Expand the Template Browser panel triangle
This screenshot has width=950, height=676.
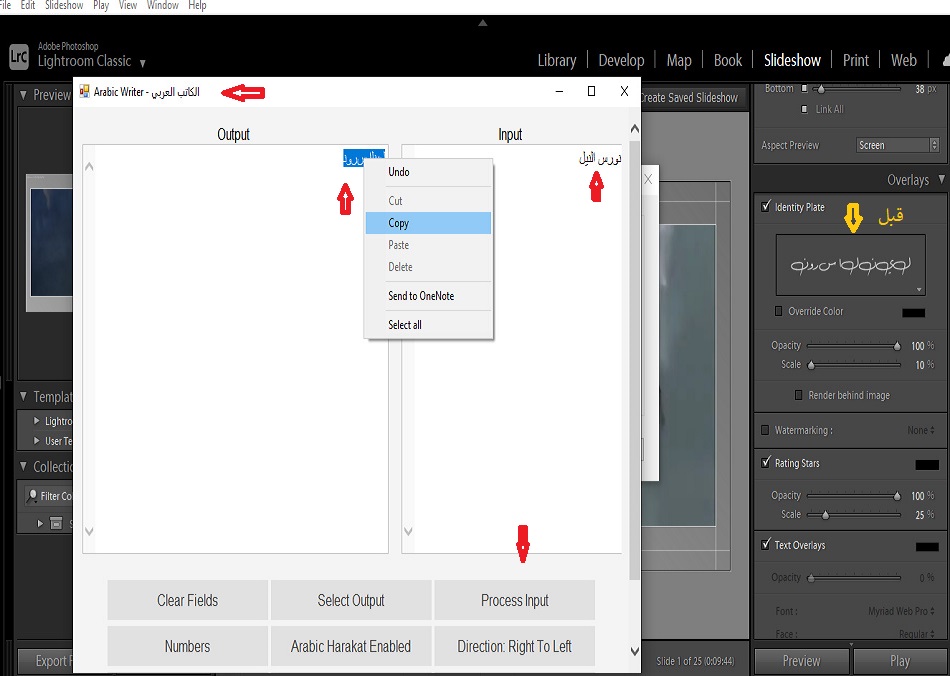pyautogui.click(x=25, y=397)
